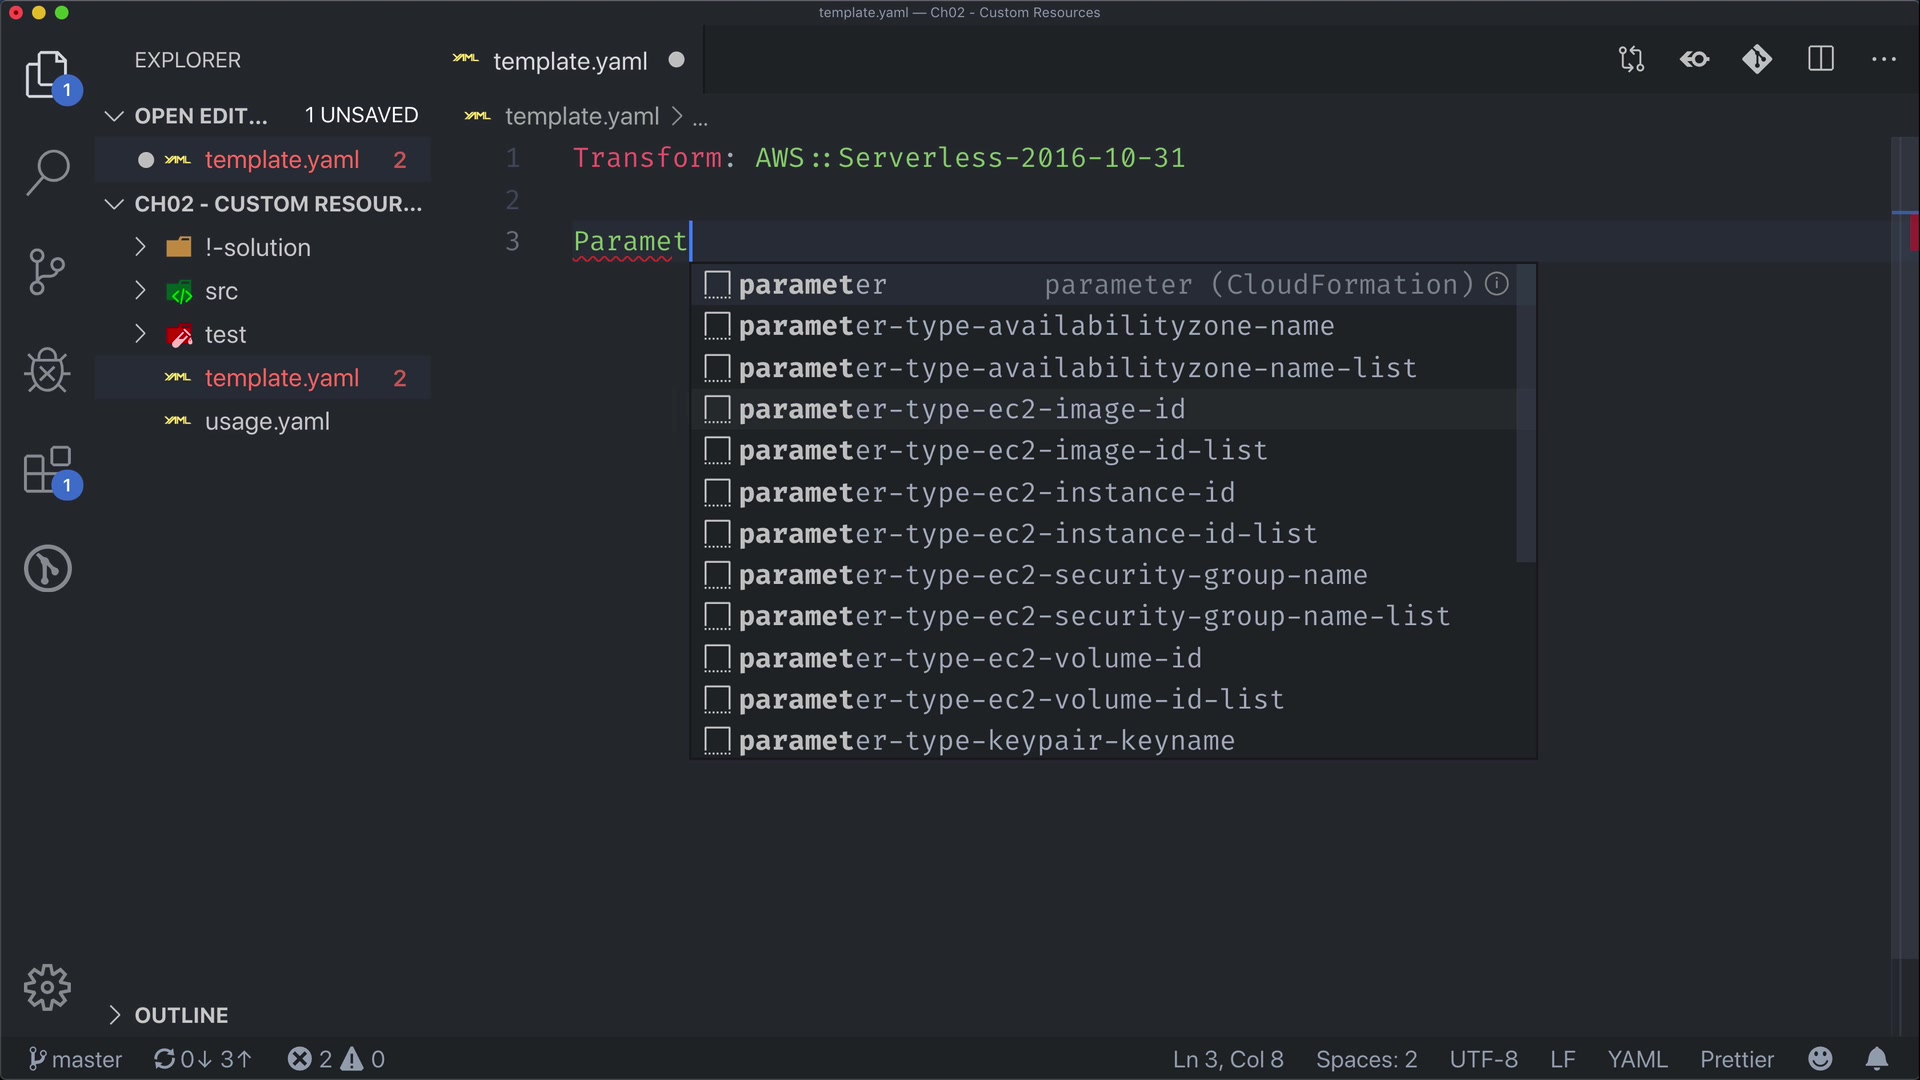Click master branch in status bar

[76, 1059]
